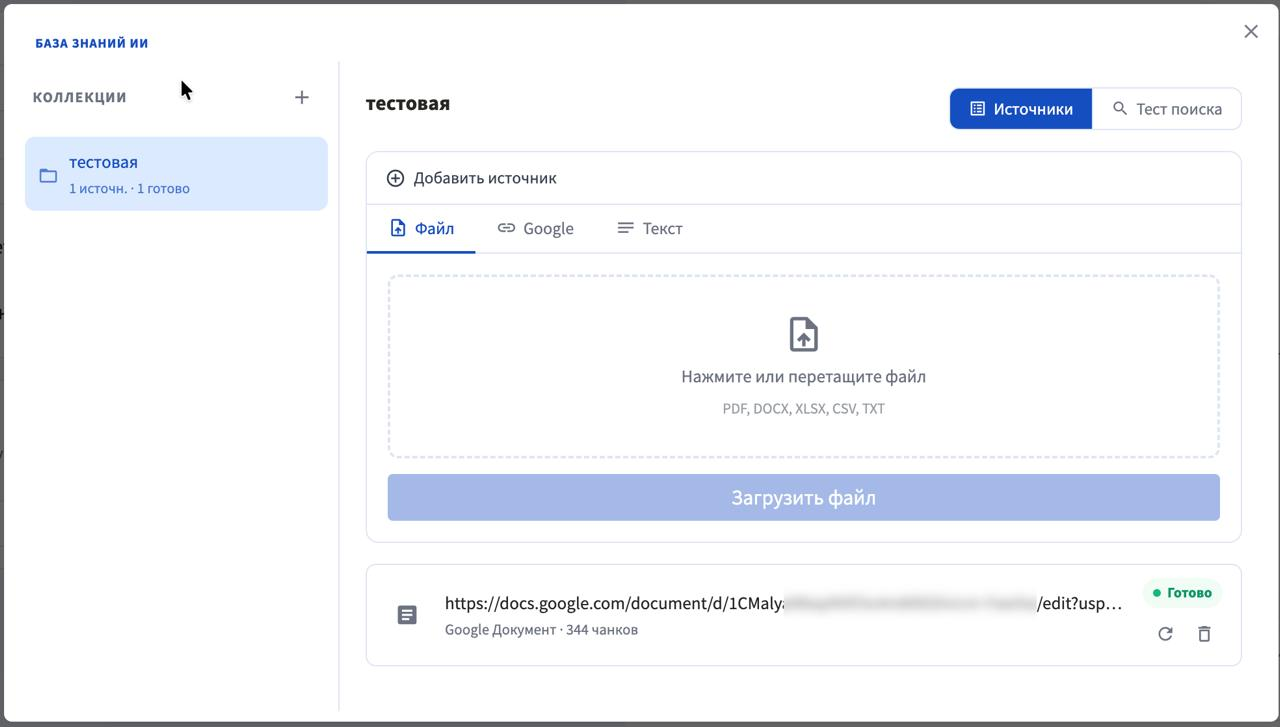
Task: Click the magnifier icon in Тест поиска
Action: [x=1120, y=109]
